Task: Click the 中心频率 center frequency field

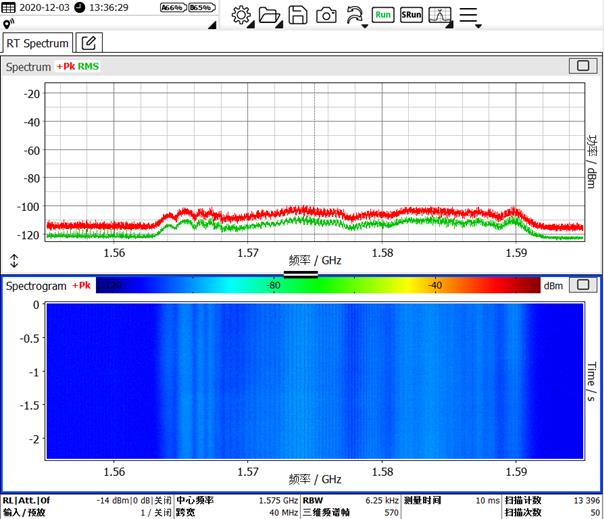Action: (236, 500)
